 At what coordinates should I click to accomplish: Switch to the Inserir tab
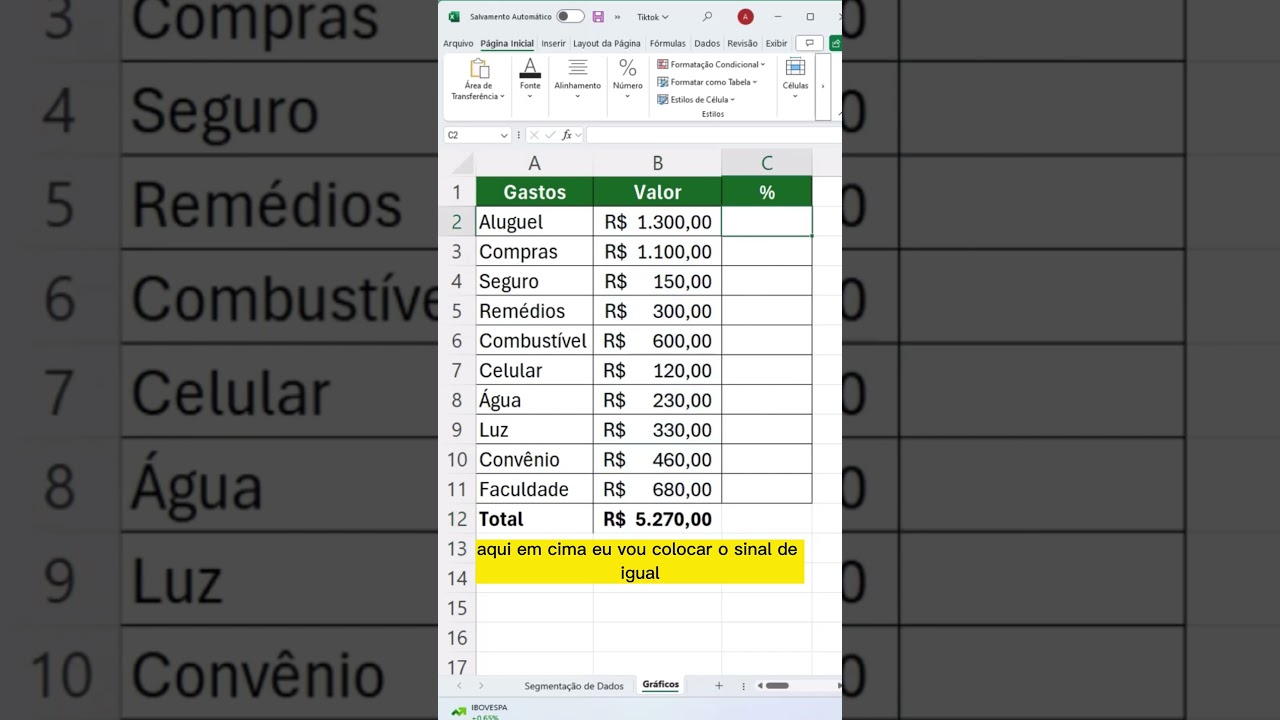tap(553, 43)
